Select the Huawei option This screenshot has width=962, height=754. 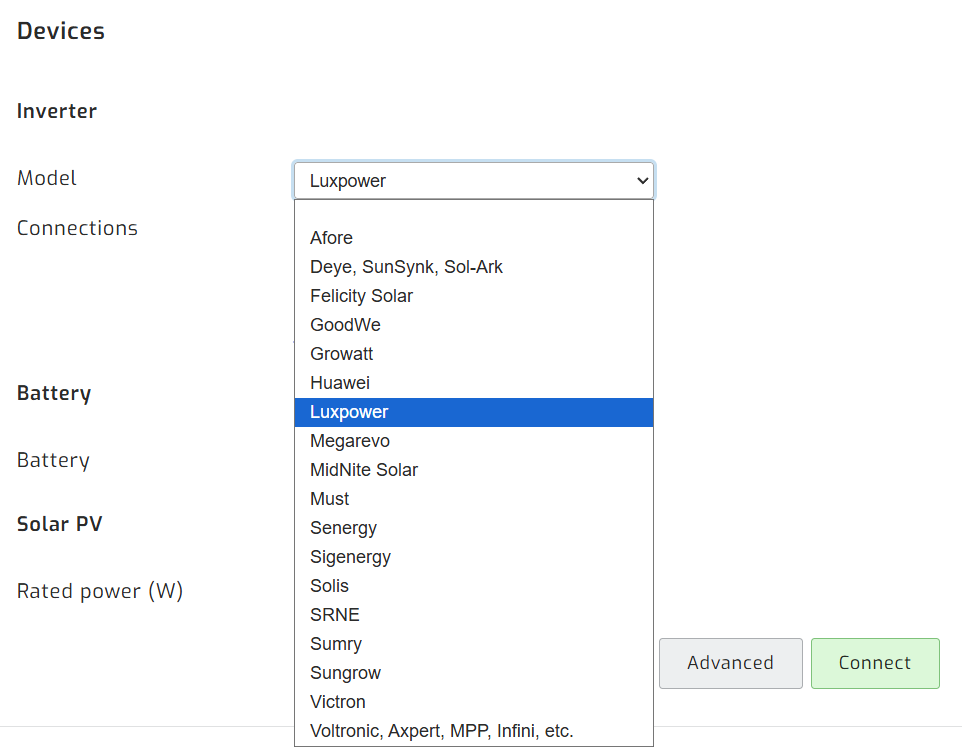tap(340, 383)
